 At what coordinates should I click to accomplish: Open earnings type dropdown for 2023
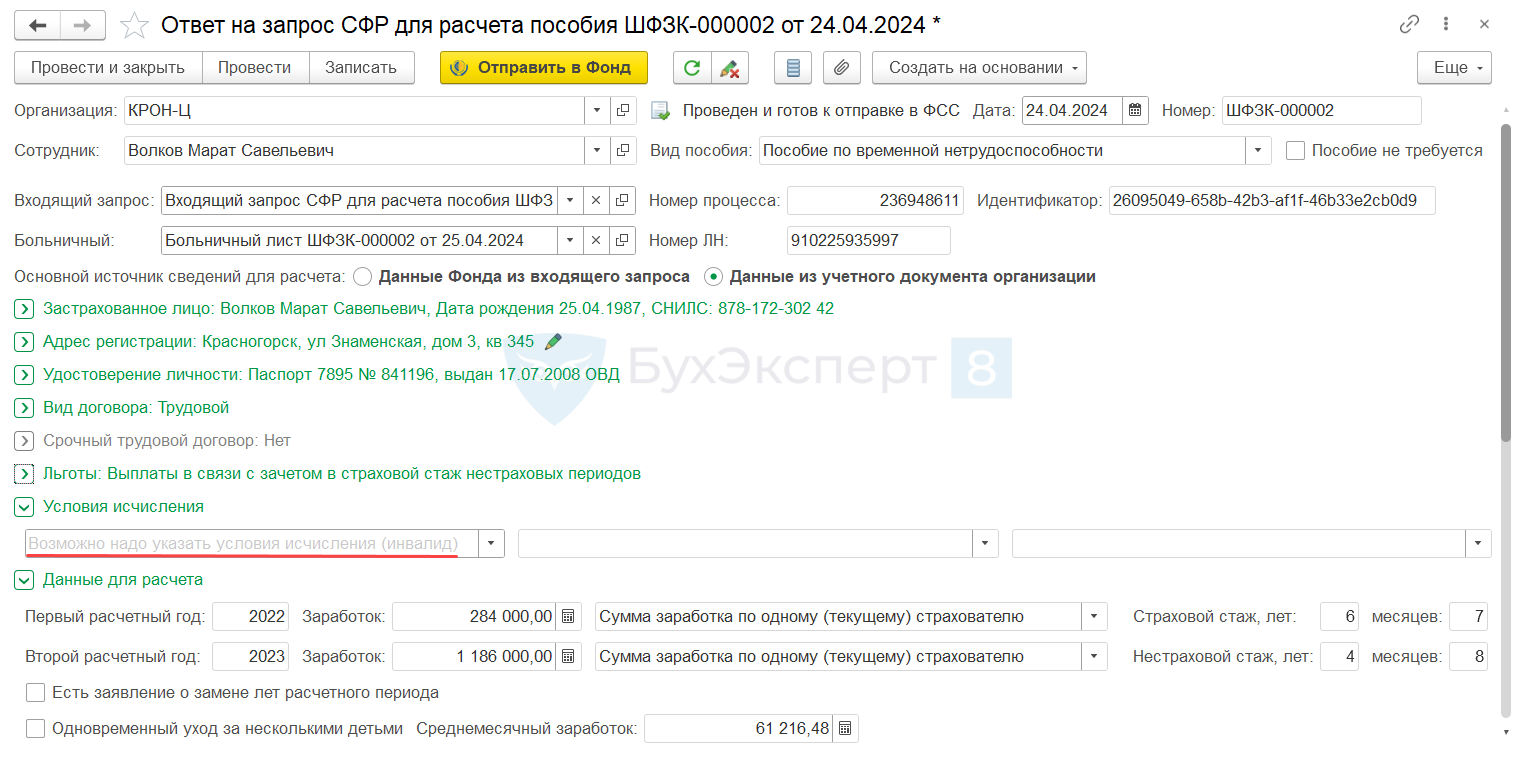click(1095, 657)
